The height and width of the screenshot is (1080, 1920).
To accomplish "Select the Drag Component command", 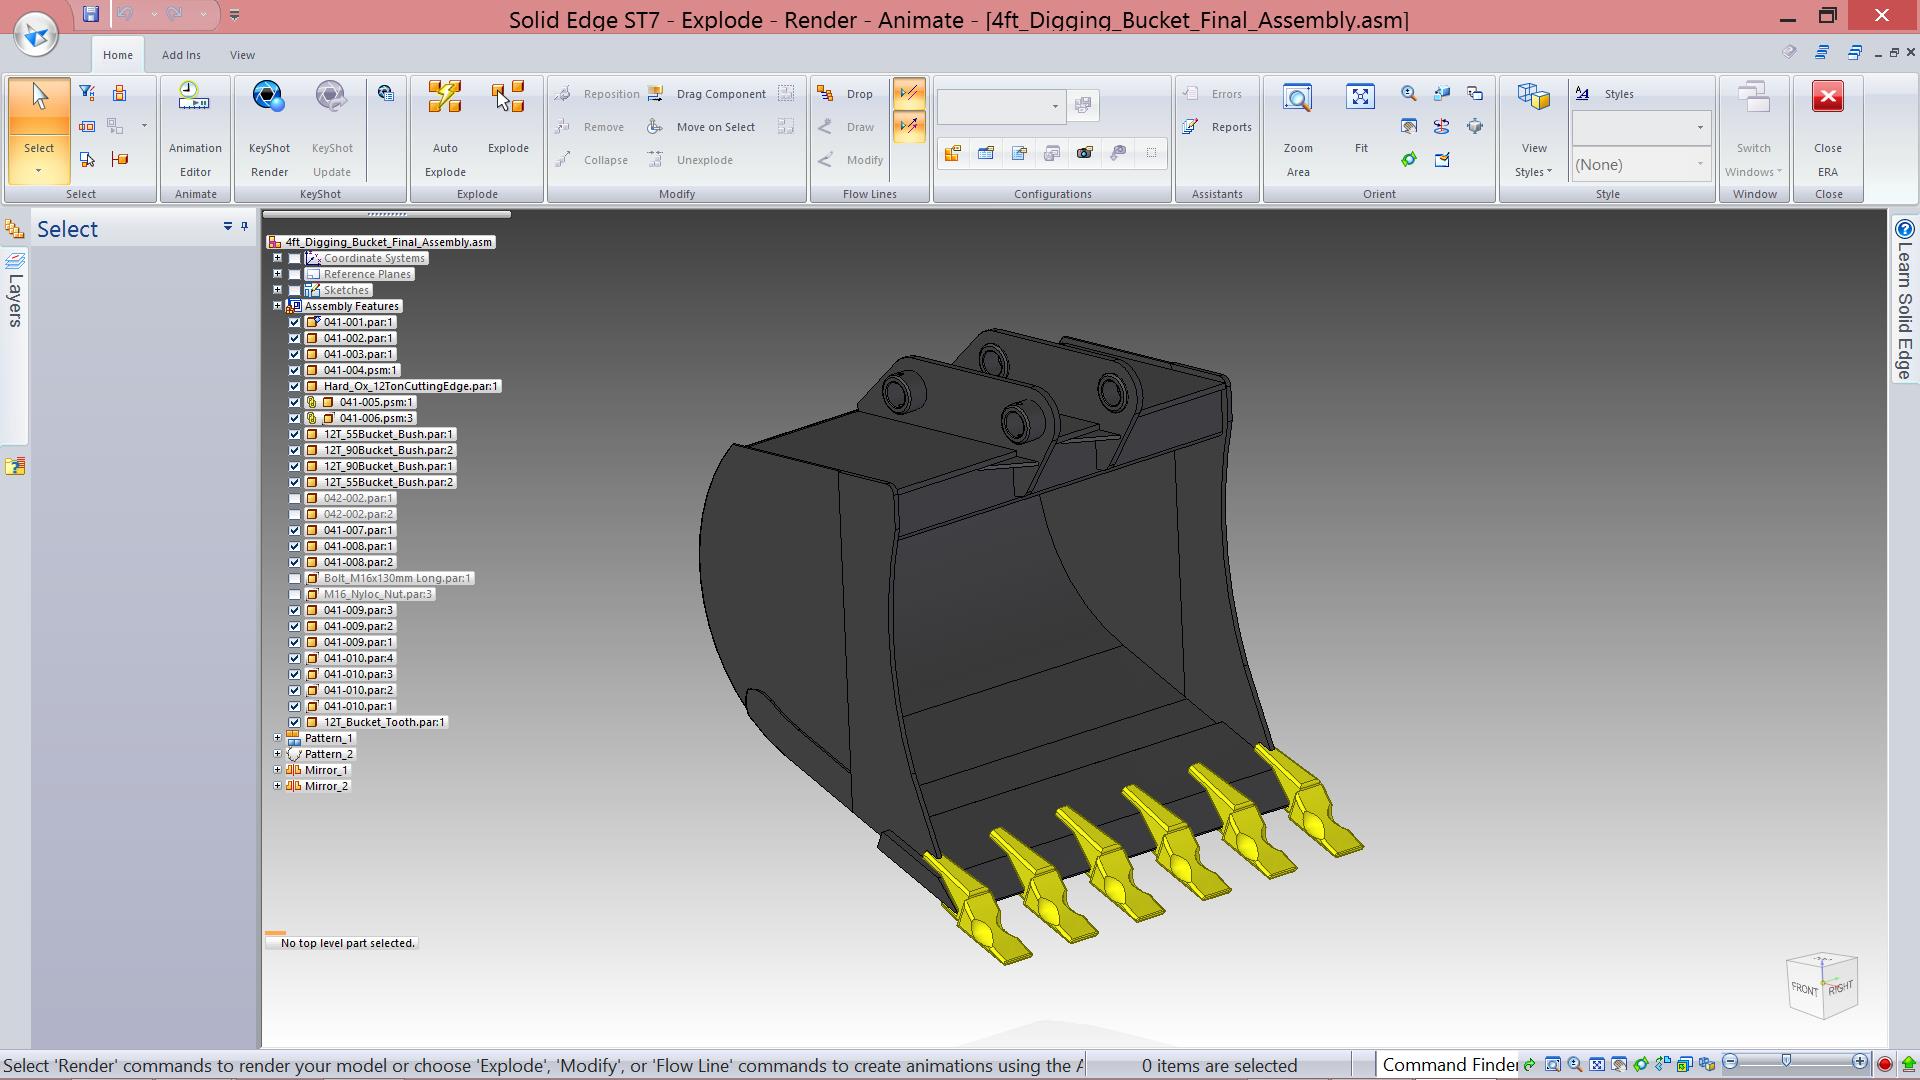I will 708,94.
